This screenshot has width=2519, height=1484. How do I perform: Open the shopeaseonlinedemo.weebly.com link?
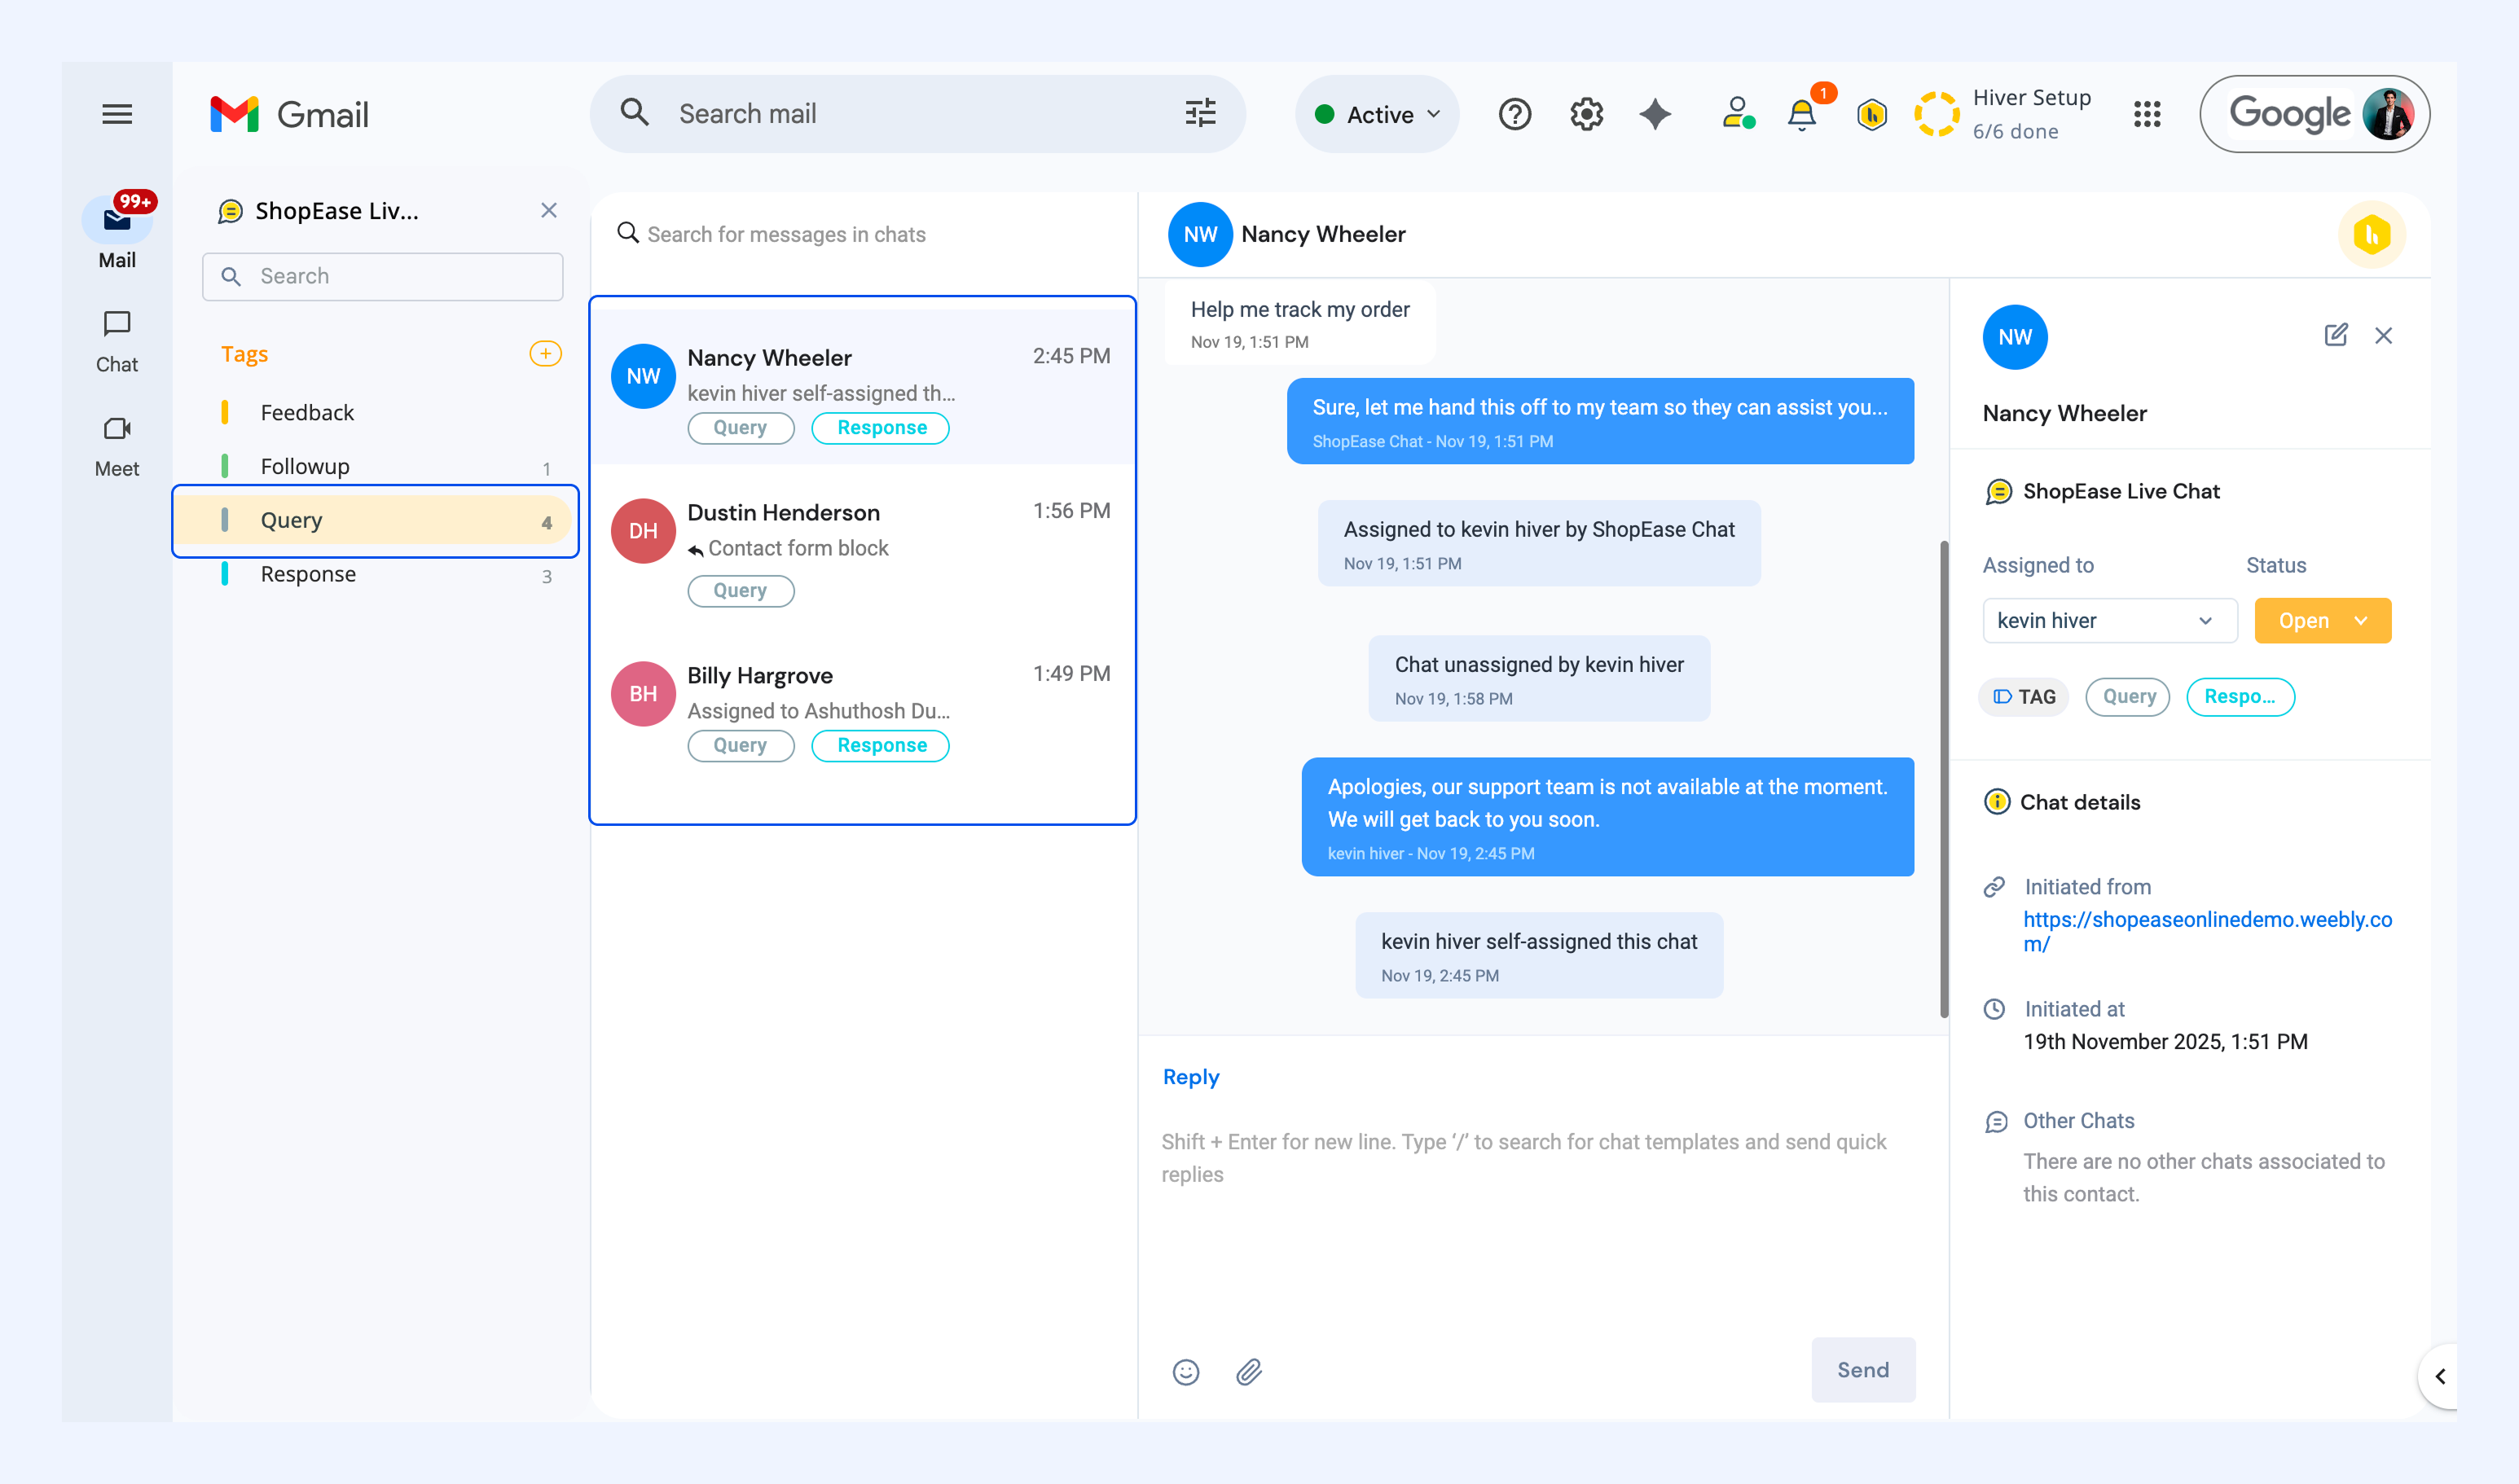pos(2207,931)
